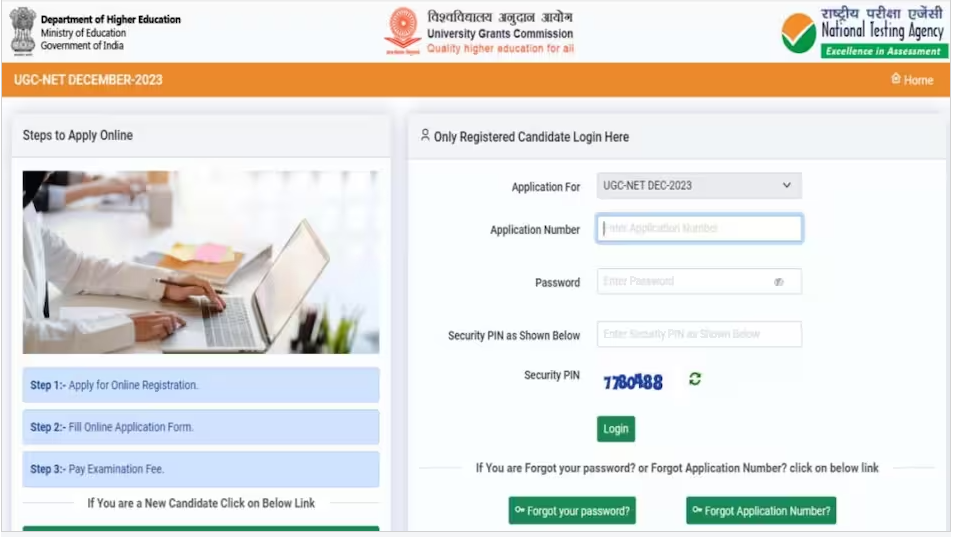The image size is (956, 537).
Task: Click the candidate user icon beside login heading
Action: click(x=425, y=135)
